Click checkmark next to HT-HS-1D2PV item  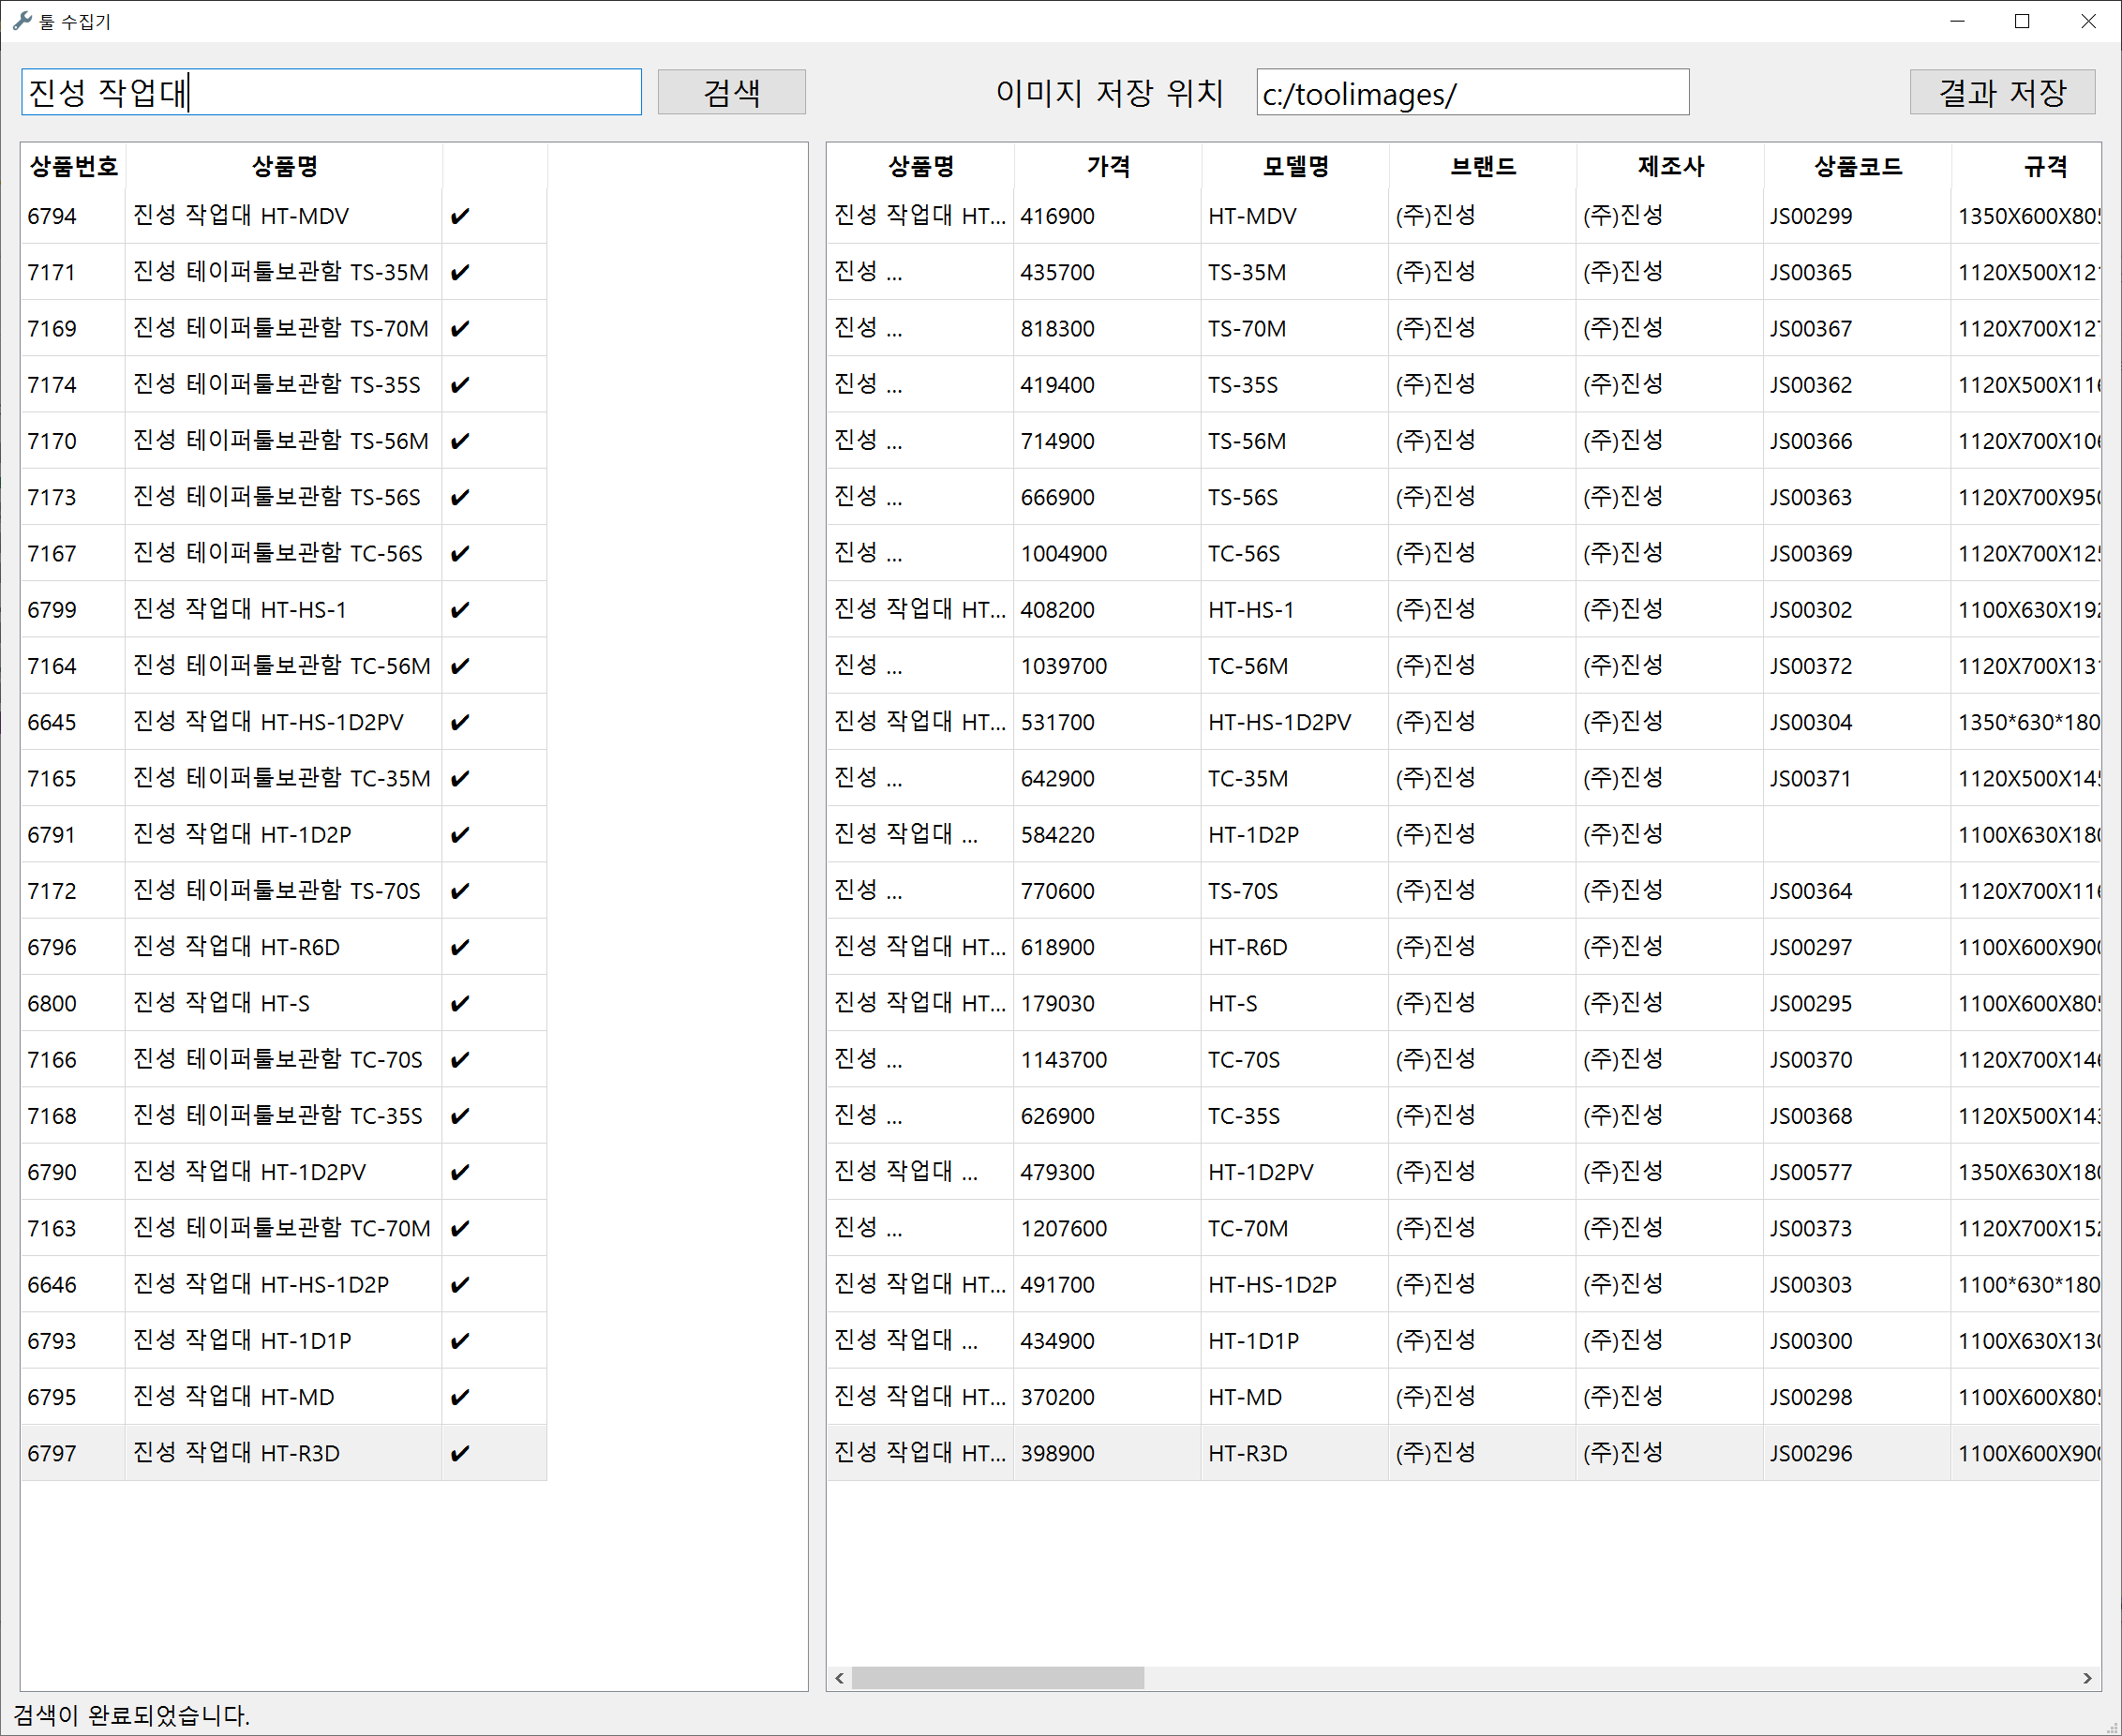460,722
